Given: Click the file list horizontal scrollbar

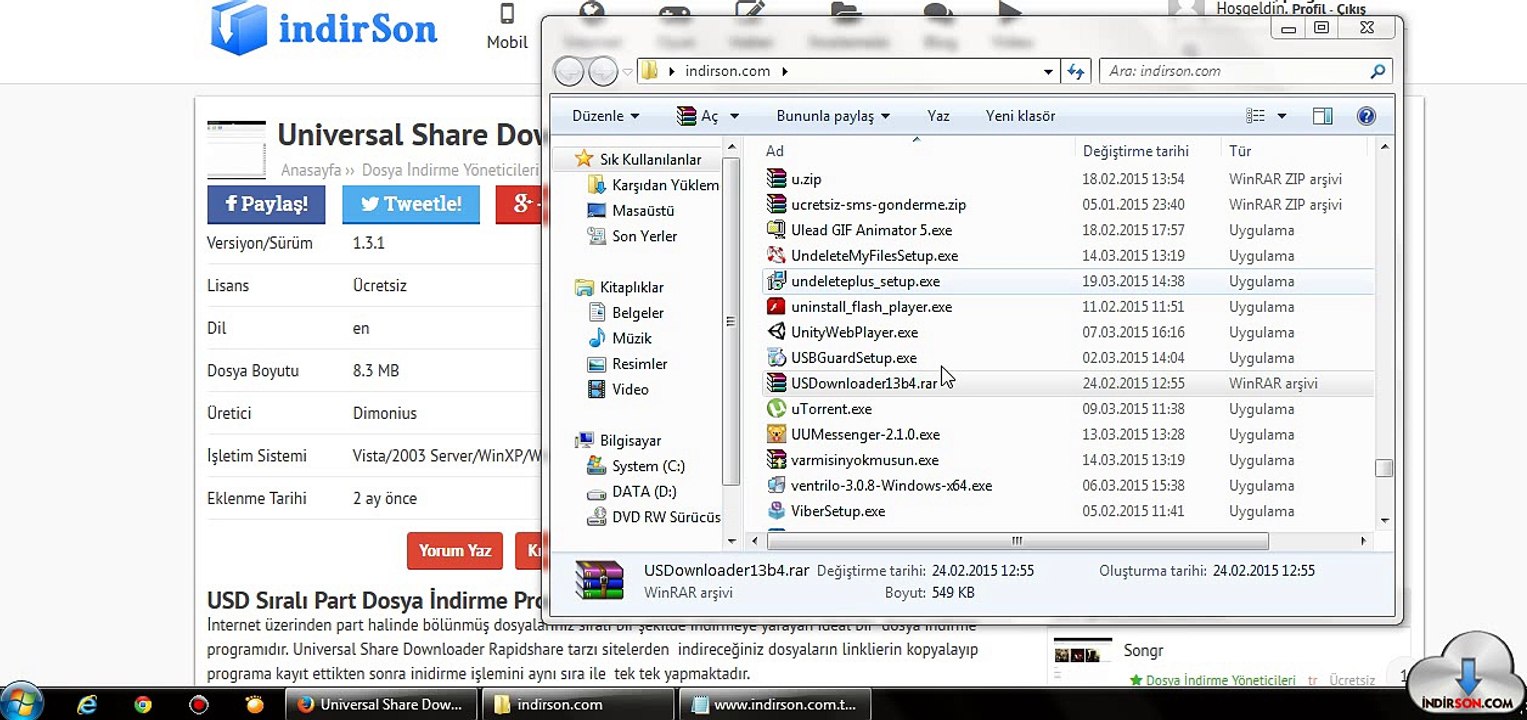Looking at the screenshot, I should (1017, 541).
